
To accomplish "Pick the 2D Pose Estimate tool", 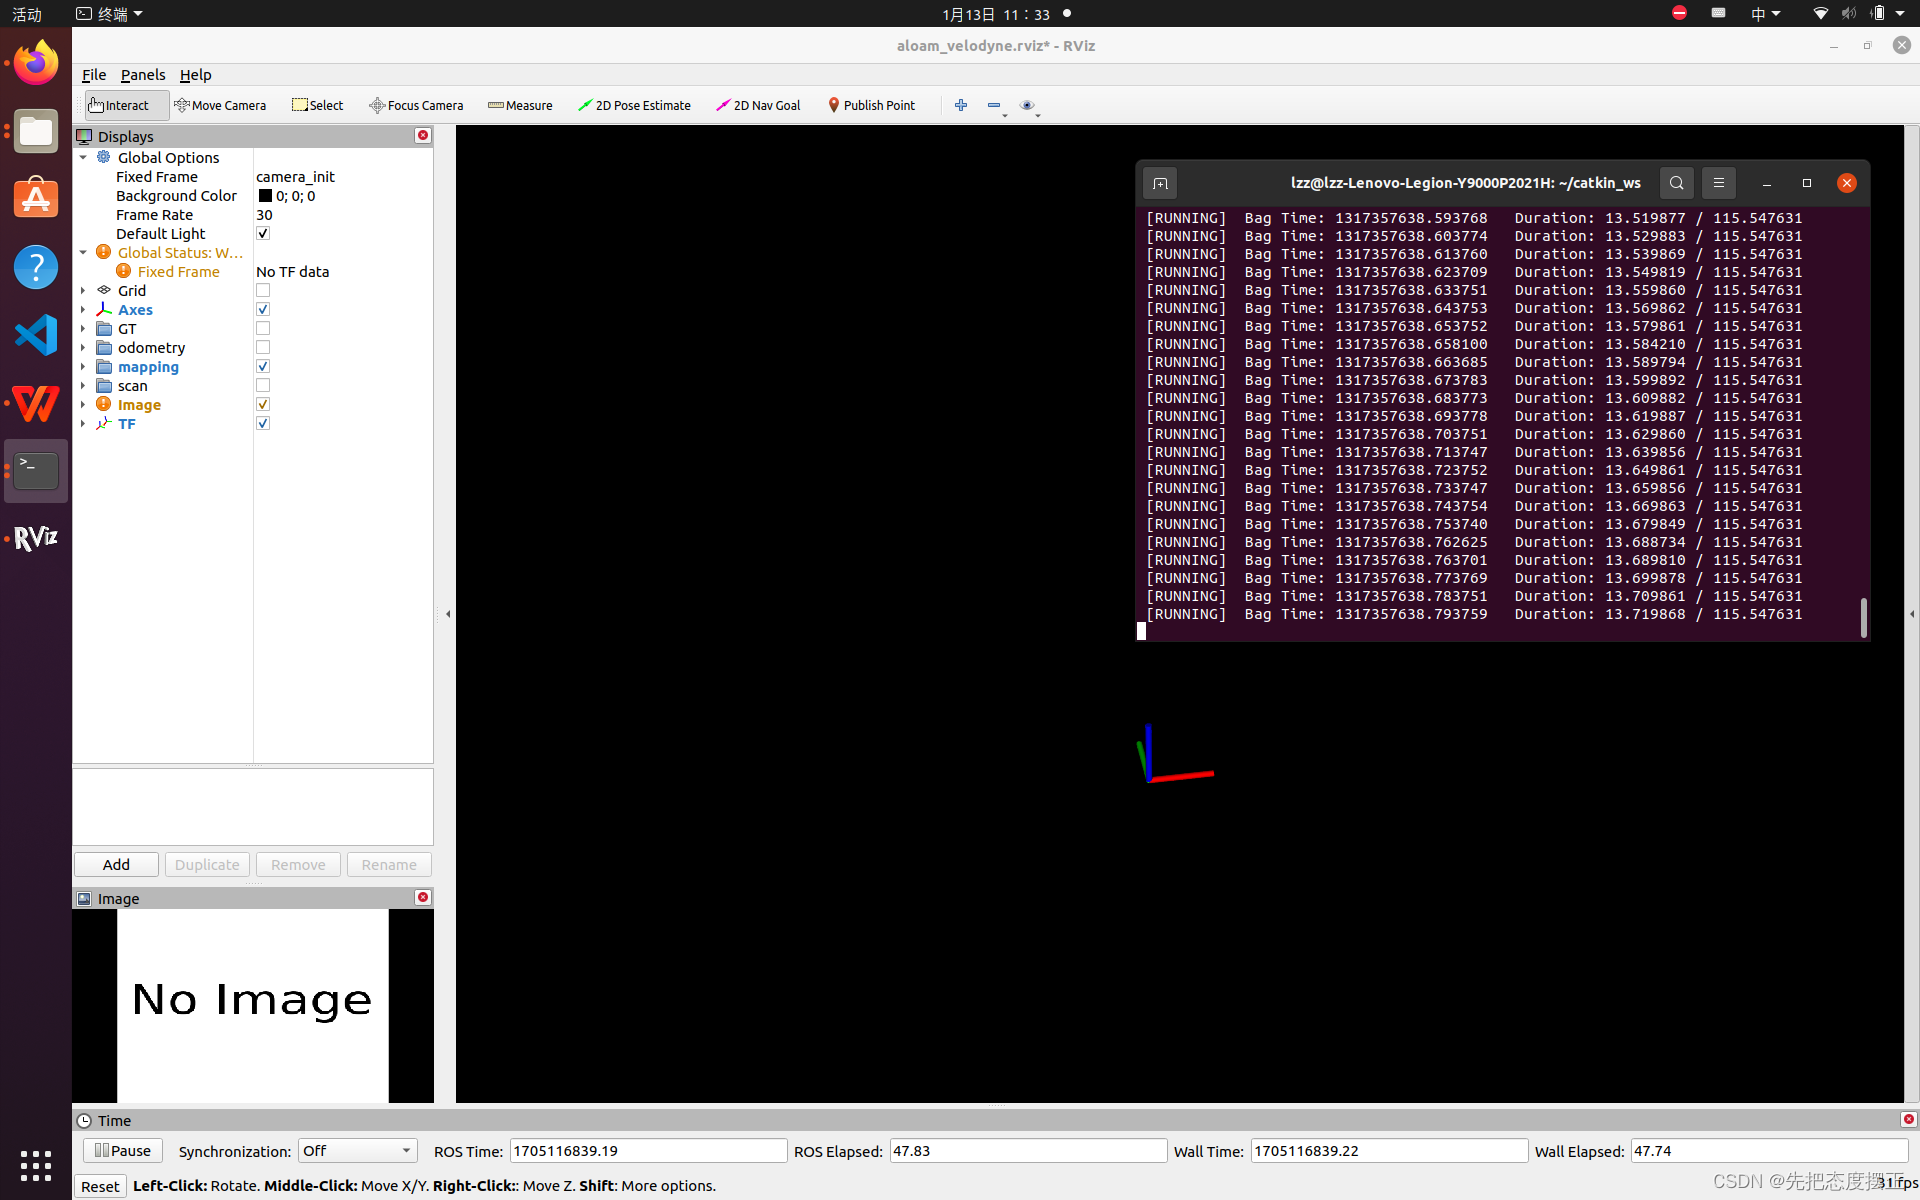I will (634, 105).
